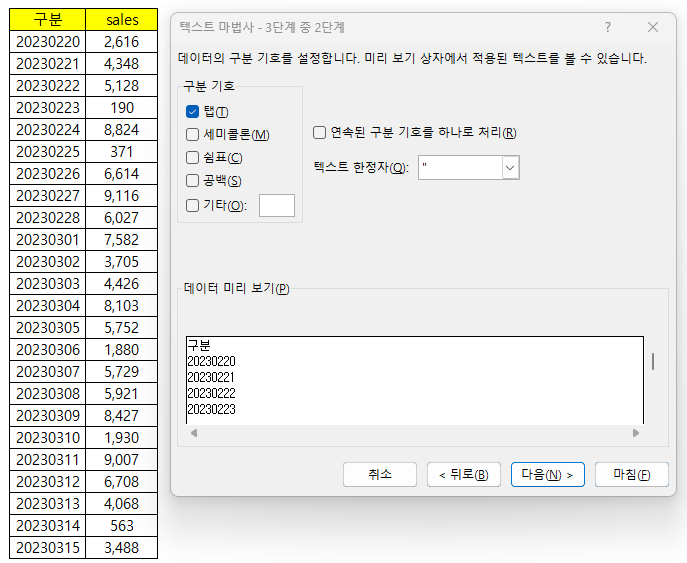Enable the 기타(O) delimiter checkbox

point(192,205)
